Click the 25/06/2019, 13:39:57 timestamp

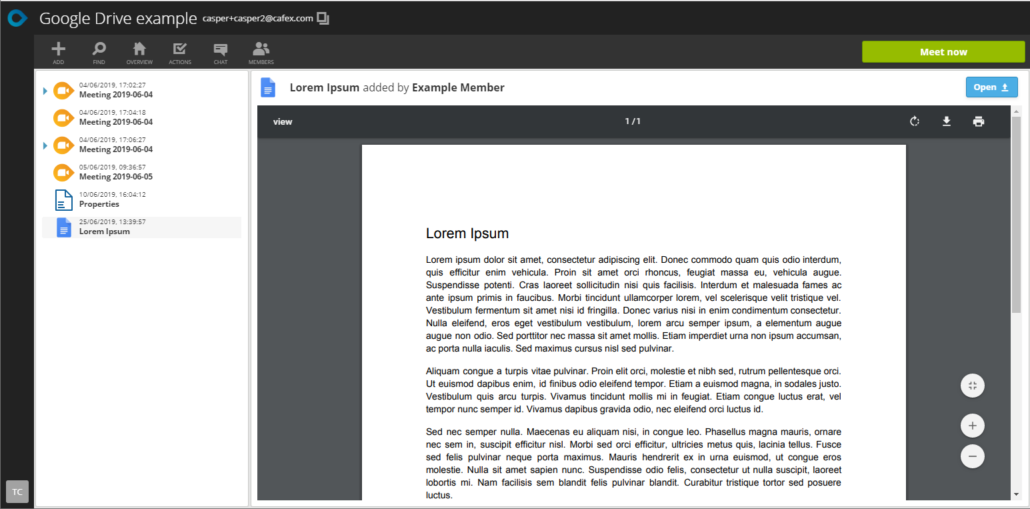click(x=112, y=221)
